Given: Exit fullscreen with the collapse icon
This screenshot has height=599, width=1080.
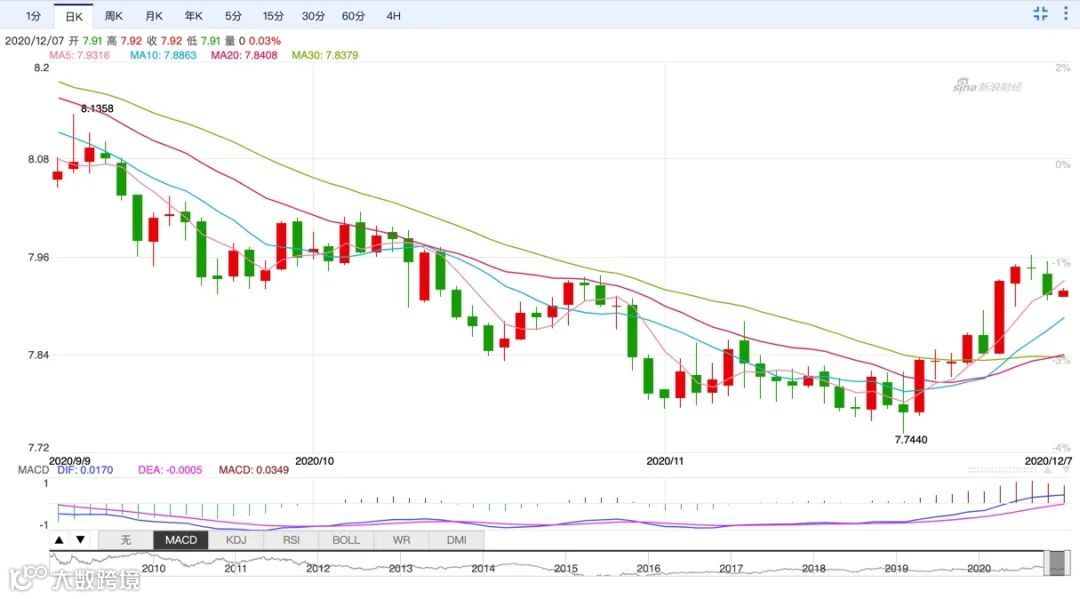Looking at the screenshot, I should click(1040, 14).
